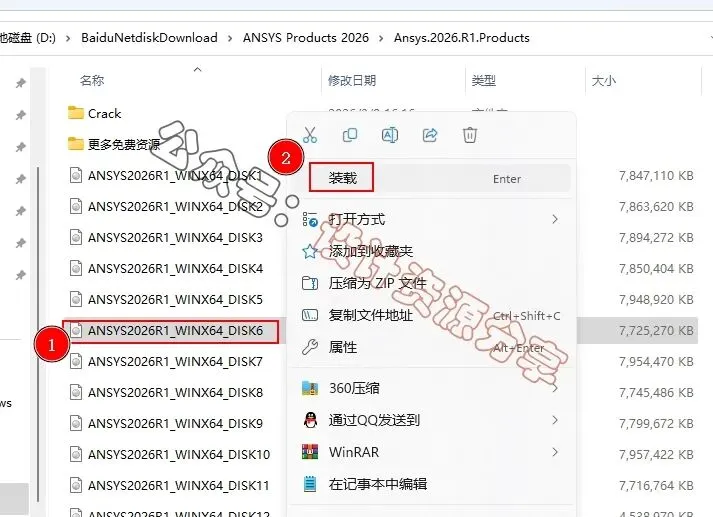
Task: Sort by 修改日期 column header
Action: tap(352, 81)
